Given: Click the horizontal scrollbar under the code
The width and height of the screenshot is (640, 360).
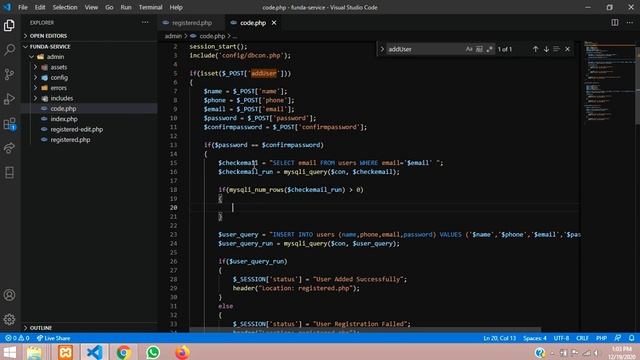Looking at the screenshot, I should (x=365, y=329).
